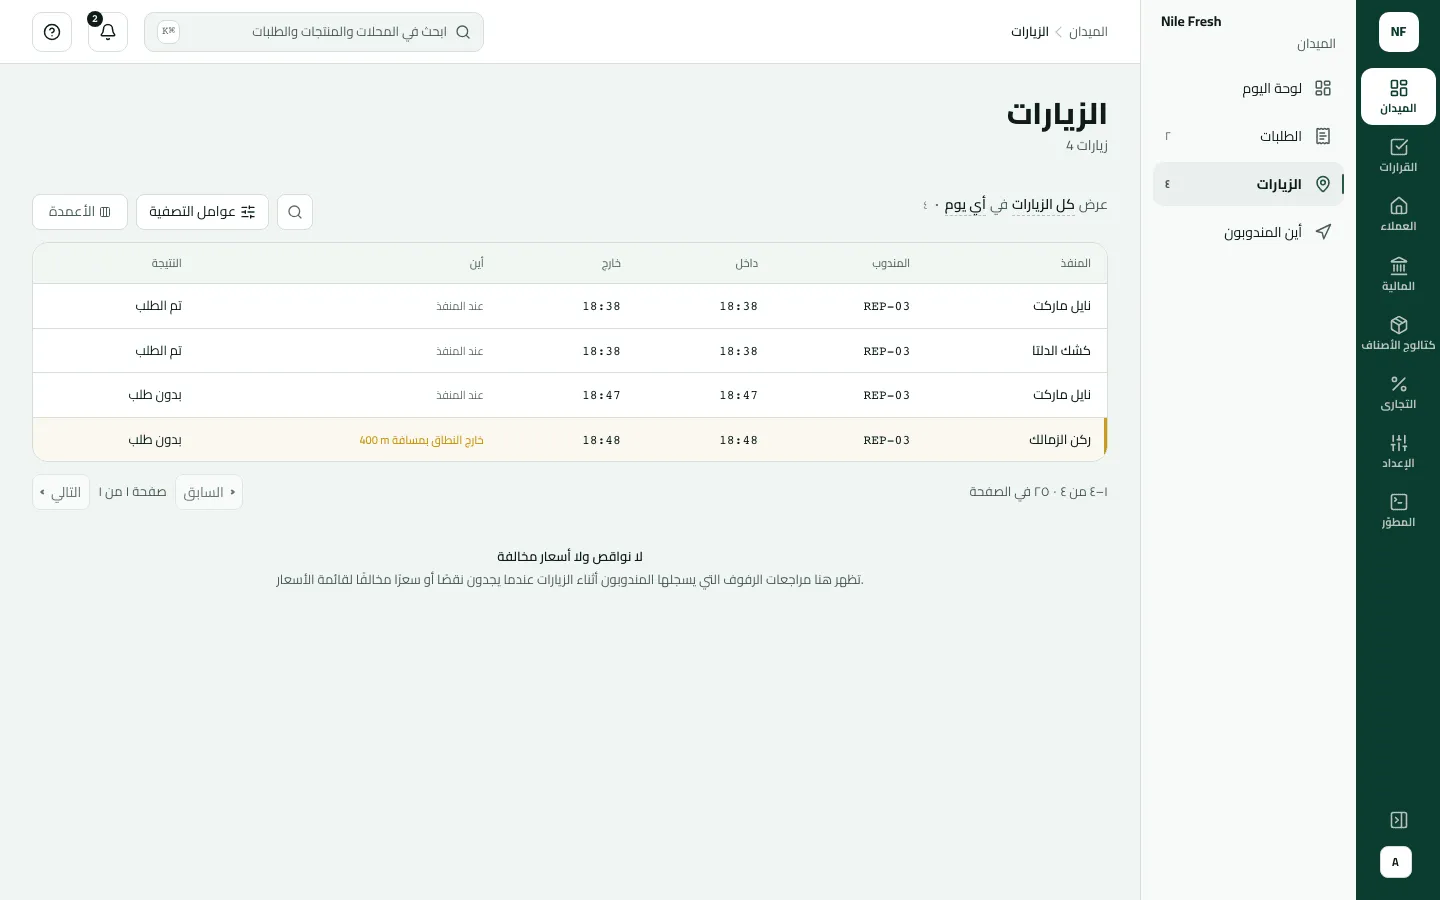Select الزيارات in the sidebar

pos(1248,184)
